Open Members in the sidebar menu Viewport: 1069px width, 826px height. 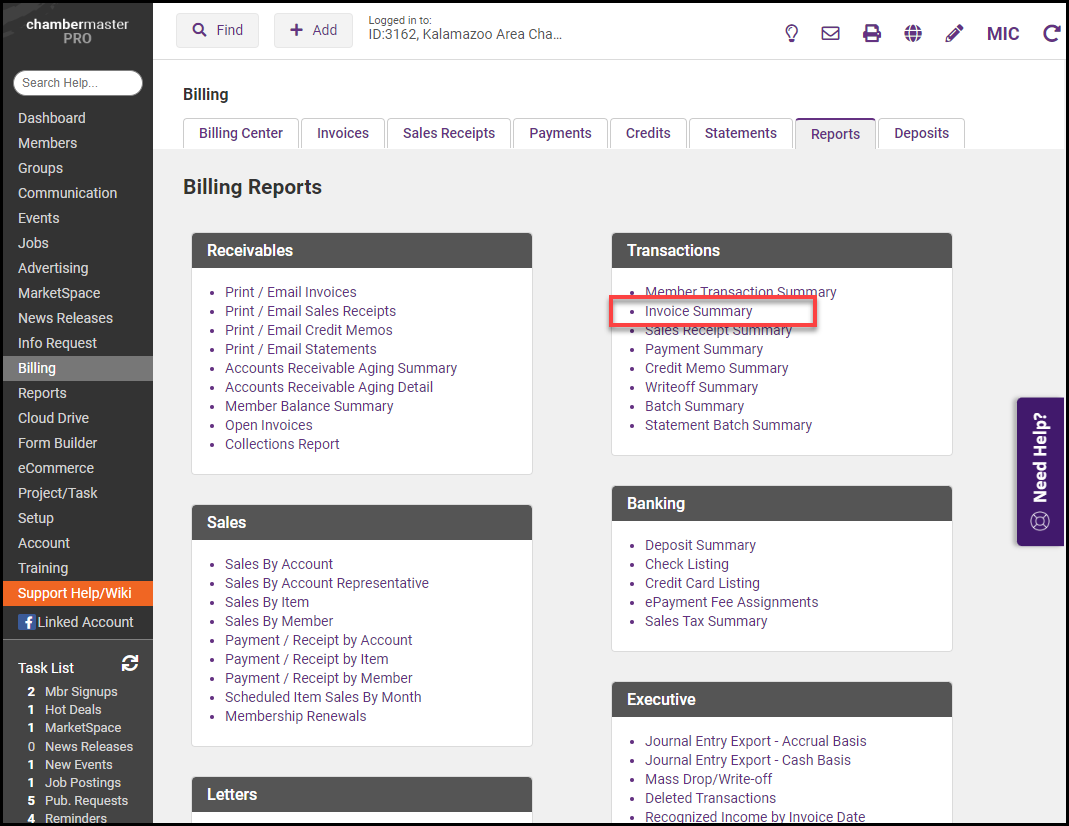[47, 143]
